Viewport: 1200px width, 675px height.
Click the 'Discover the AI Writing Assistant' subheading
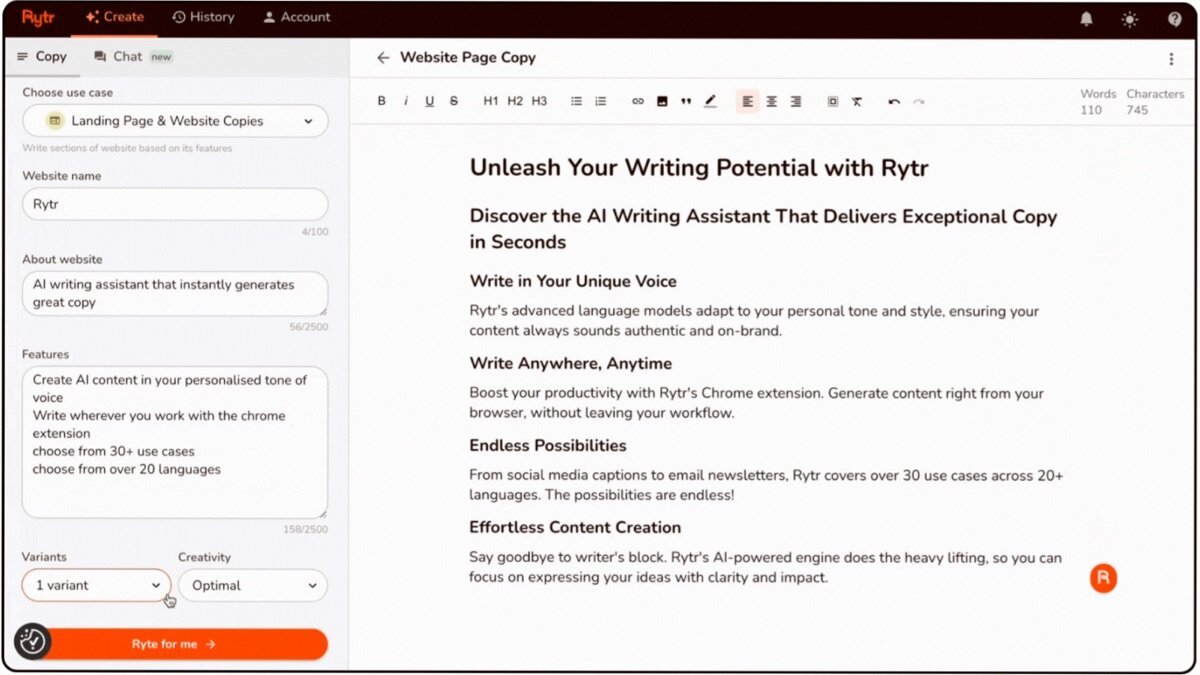[x=763, y=229]
